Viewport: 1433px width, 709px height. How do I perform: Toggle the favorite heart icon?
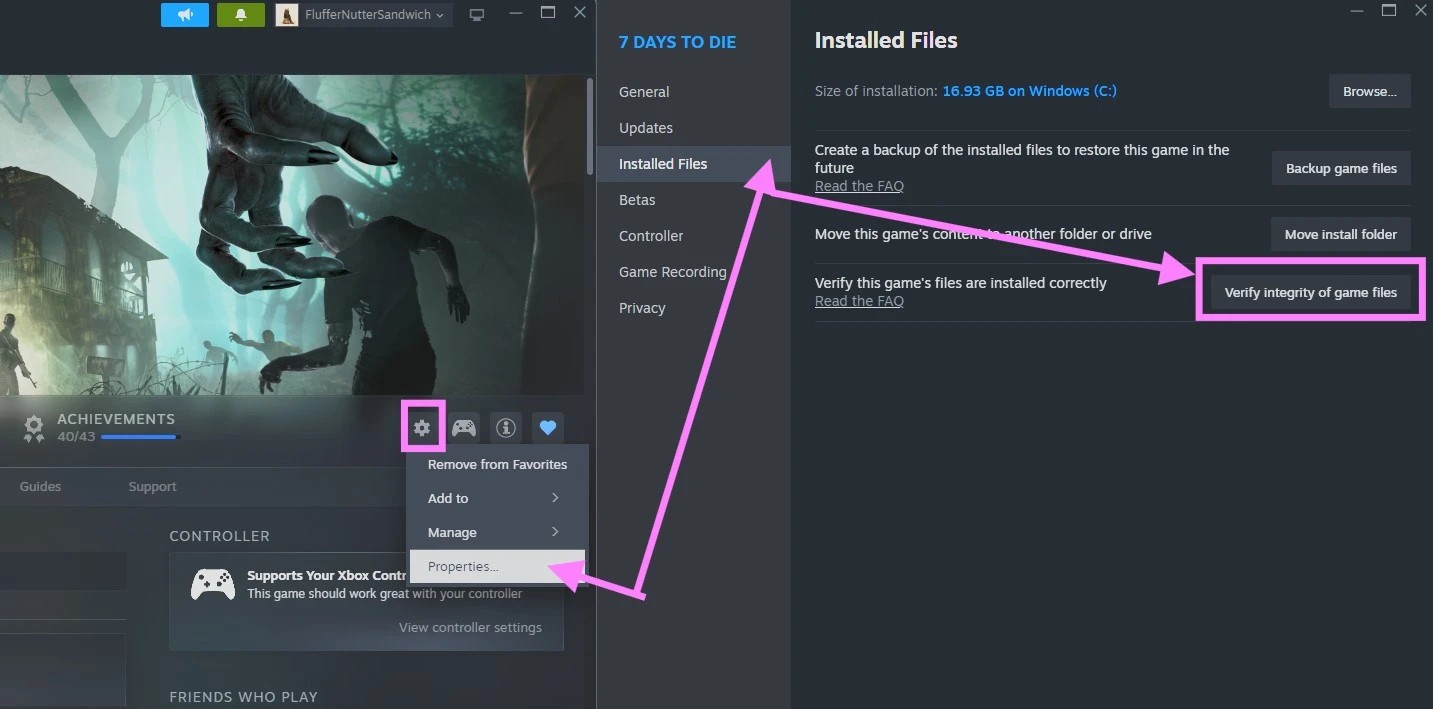tap(548, 428)
